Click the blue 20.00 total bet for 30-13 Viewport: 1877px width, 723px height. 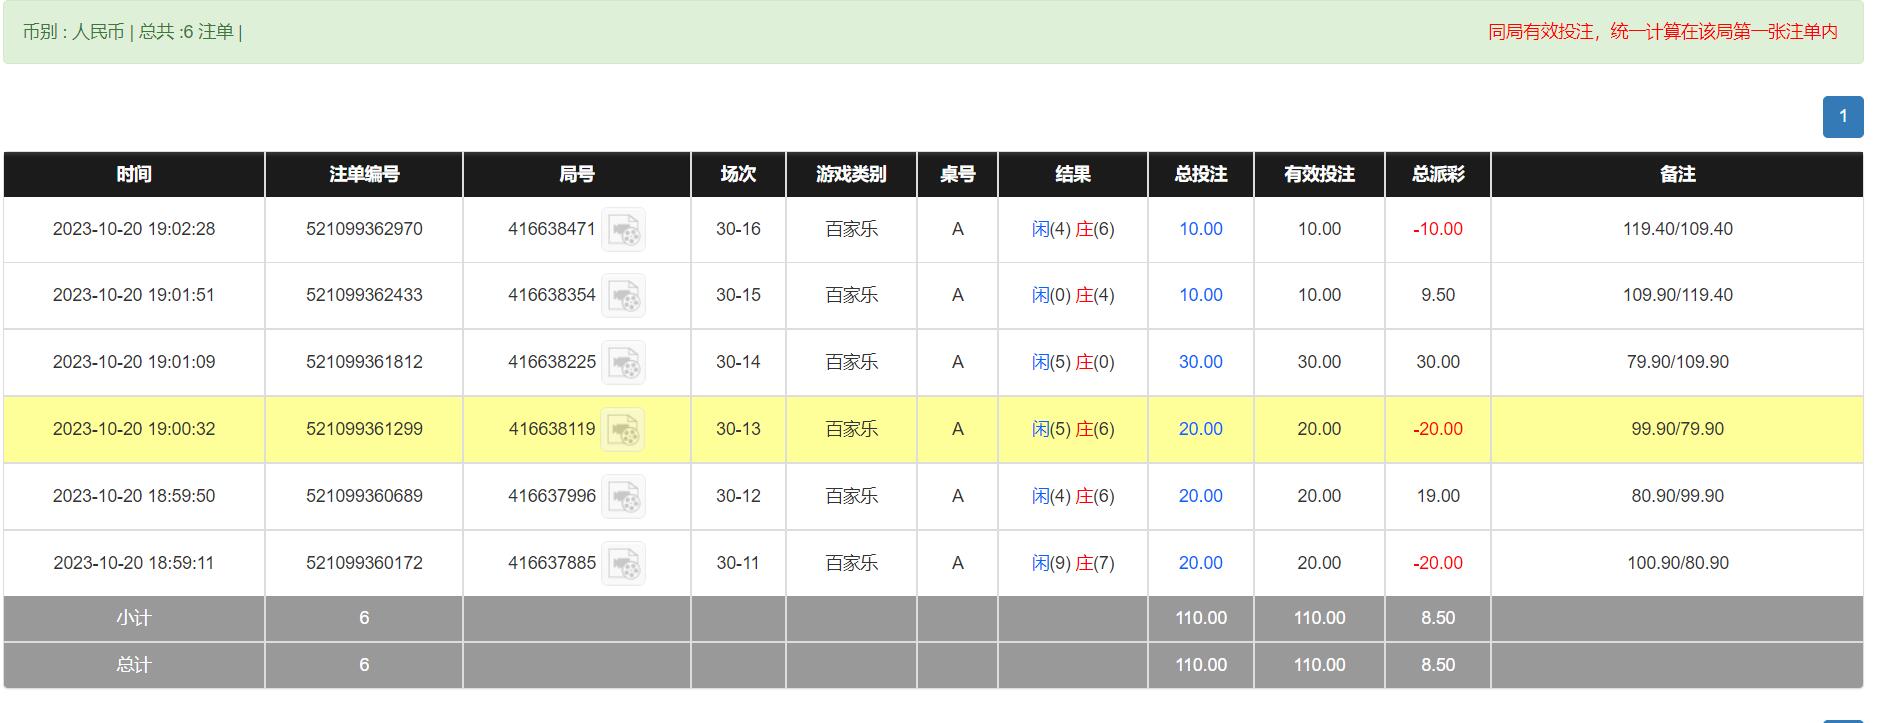coord(1201,429)
